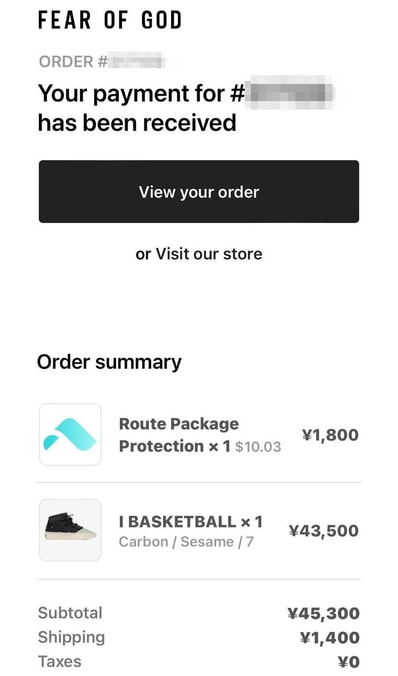Click the Taxes amount ¥0
398x676 pixels.
pos(349,661)
